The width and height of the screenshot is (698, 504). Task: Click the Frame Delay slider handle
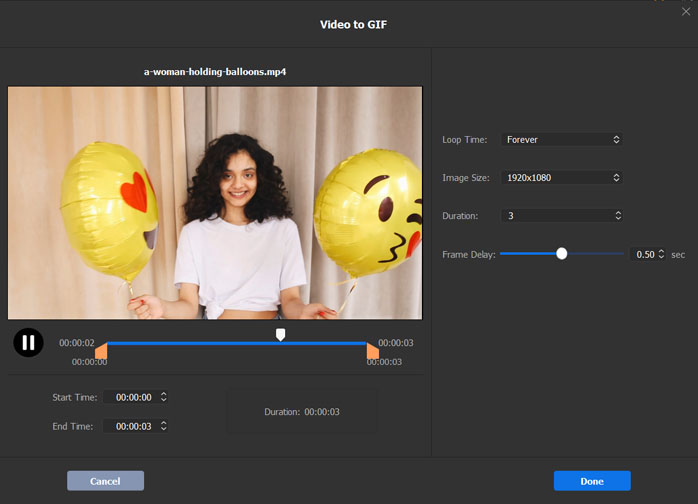pyautogui.click(x=562, y=254)
